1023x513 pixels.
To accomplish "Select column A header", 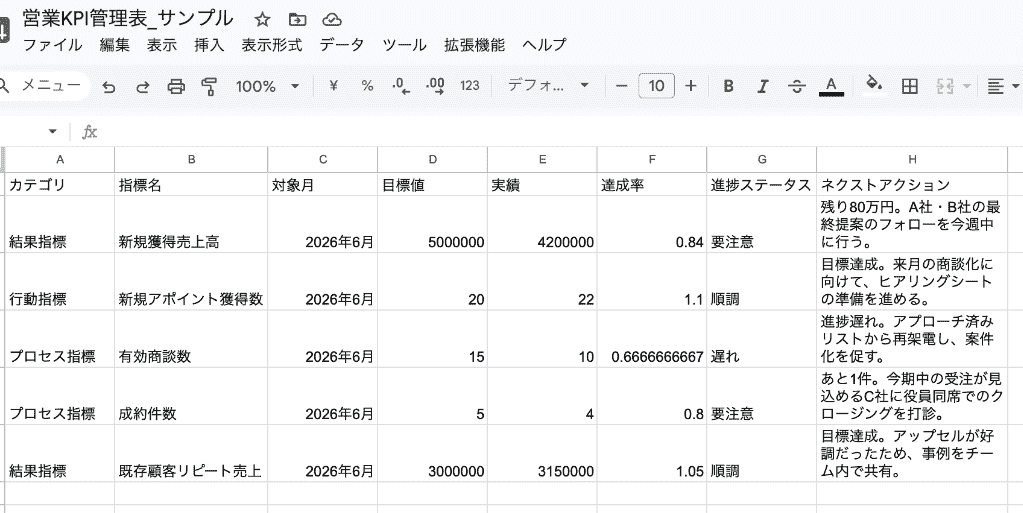I will 61,159.
